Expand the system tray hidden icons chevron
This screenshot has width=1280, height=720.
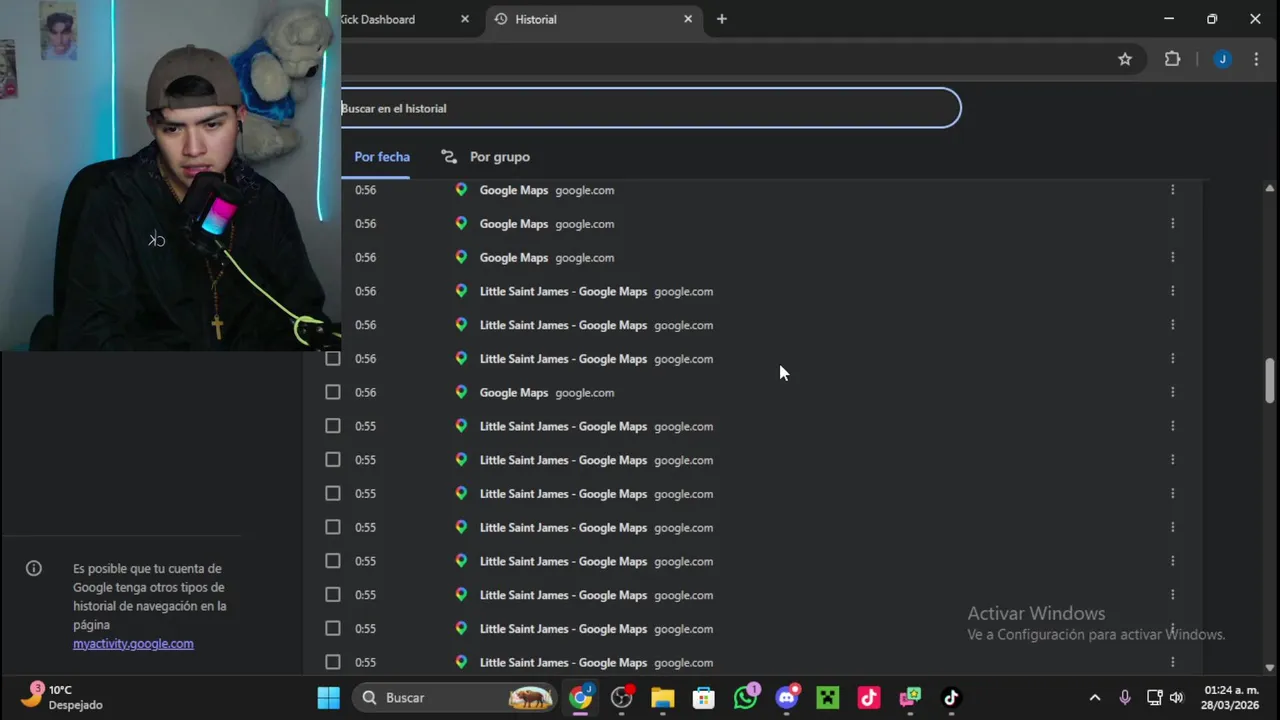[1095, 698]
